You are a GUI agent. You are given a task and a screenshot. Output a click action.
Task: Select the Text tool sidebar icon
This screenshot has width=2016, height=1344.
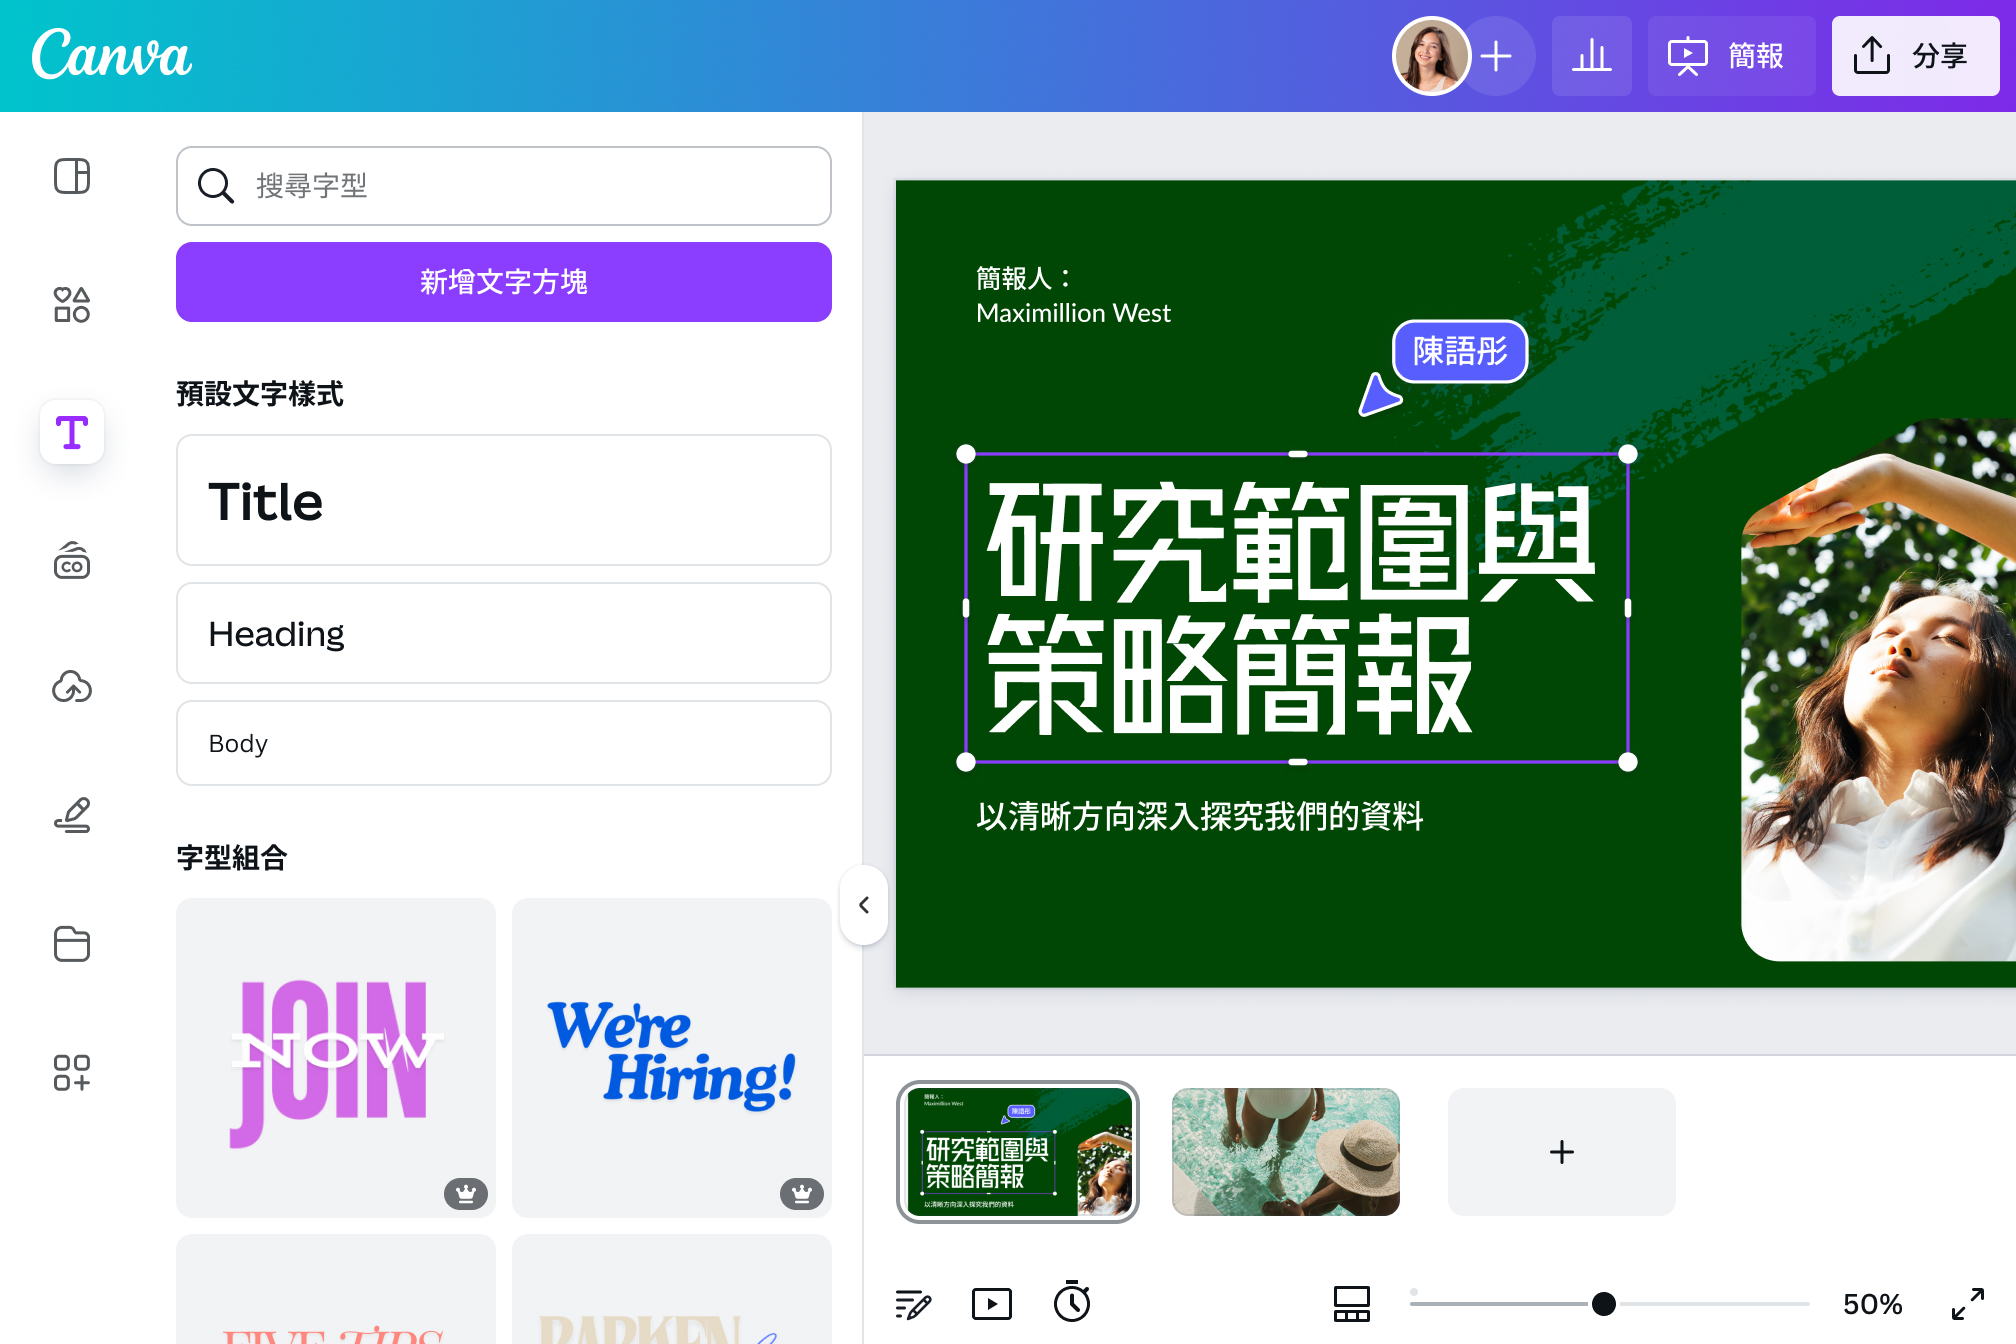(72, 432)
